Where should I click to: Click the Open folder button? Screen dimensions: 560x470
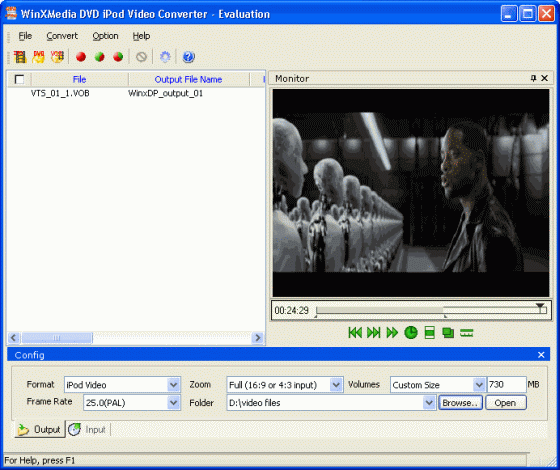click(x=505, y=403)
